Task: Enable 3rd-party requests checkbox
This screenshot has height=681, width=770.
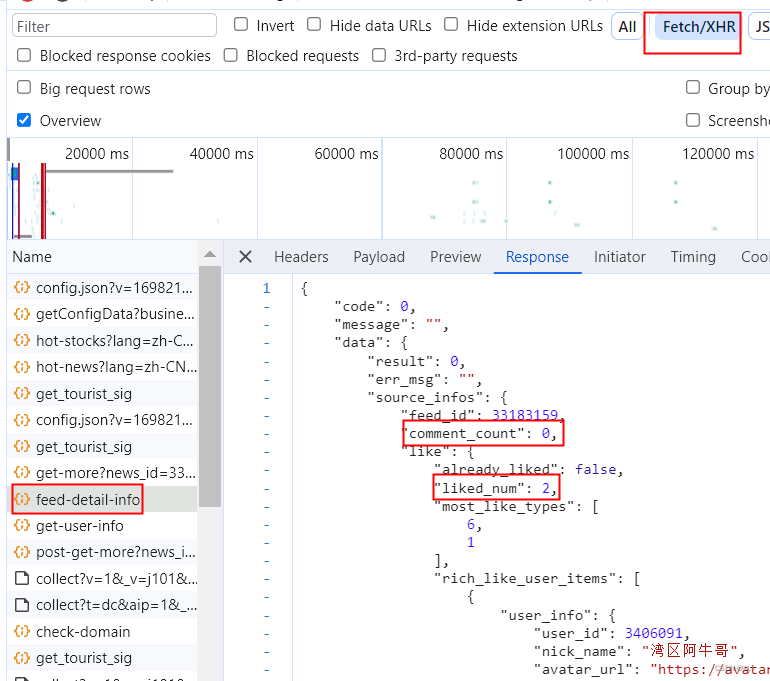Action: tap(379, 55)
